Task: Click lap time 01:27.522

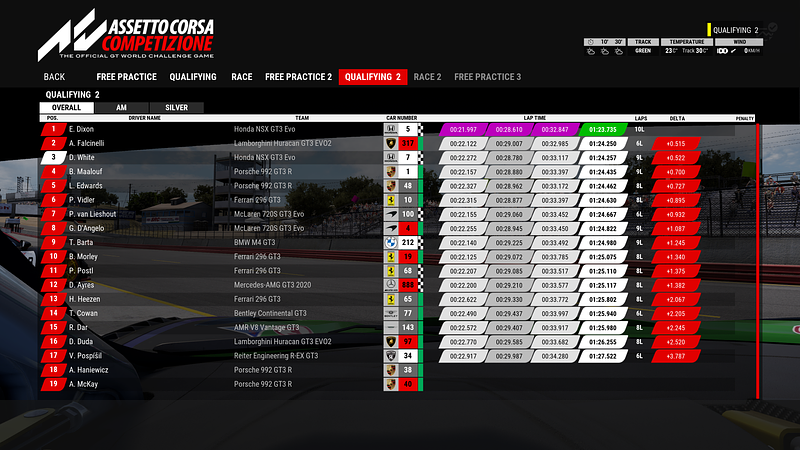Action: click(603, 356)
